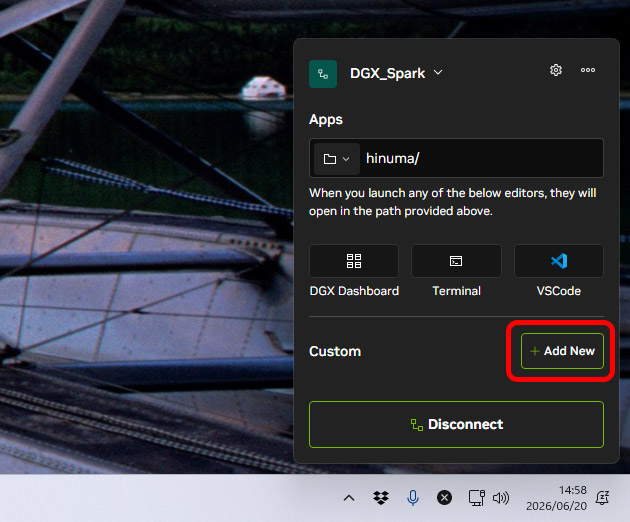
Task: Open the folder picker dropdown
Action: [336, 159]
